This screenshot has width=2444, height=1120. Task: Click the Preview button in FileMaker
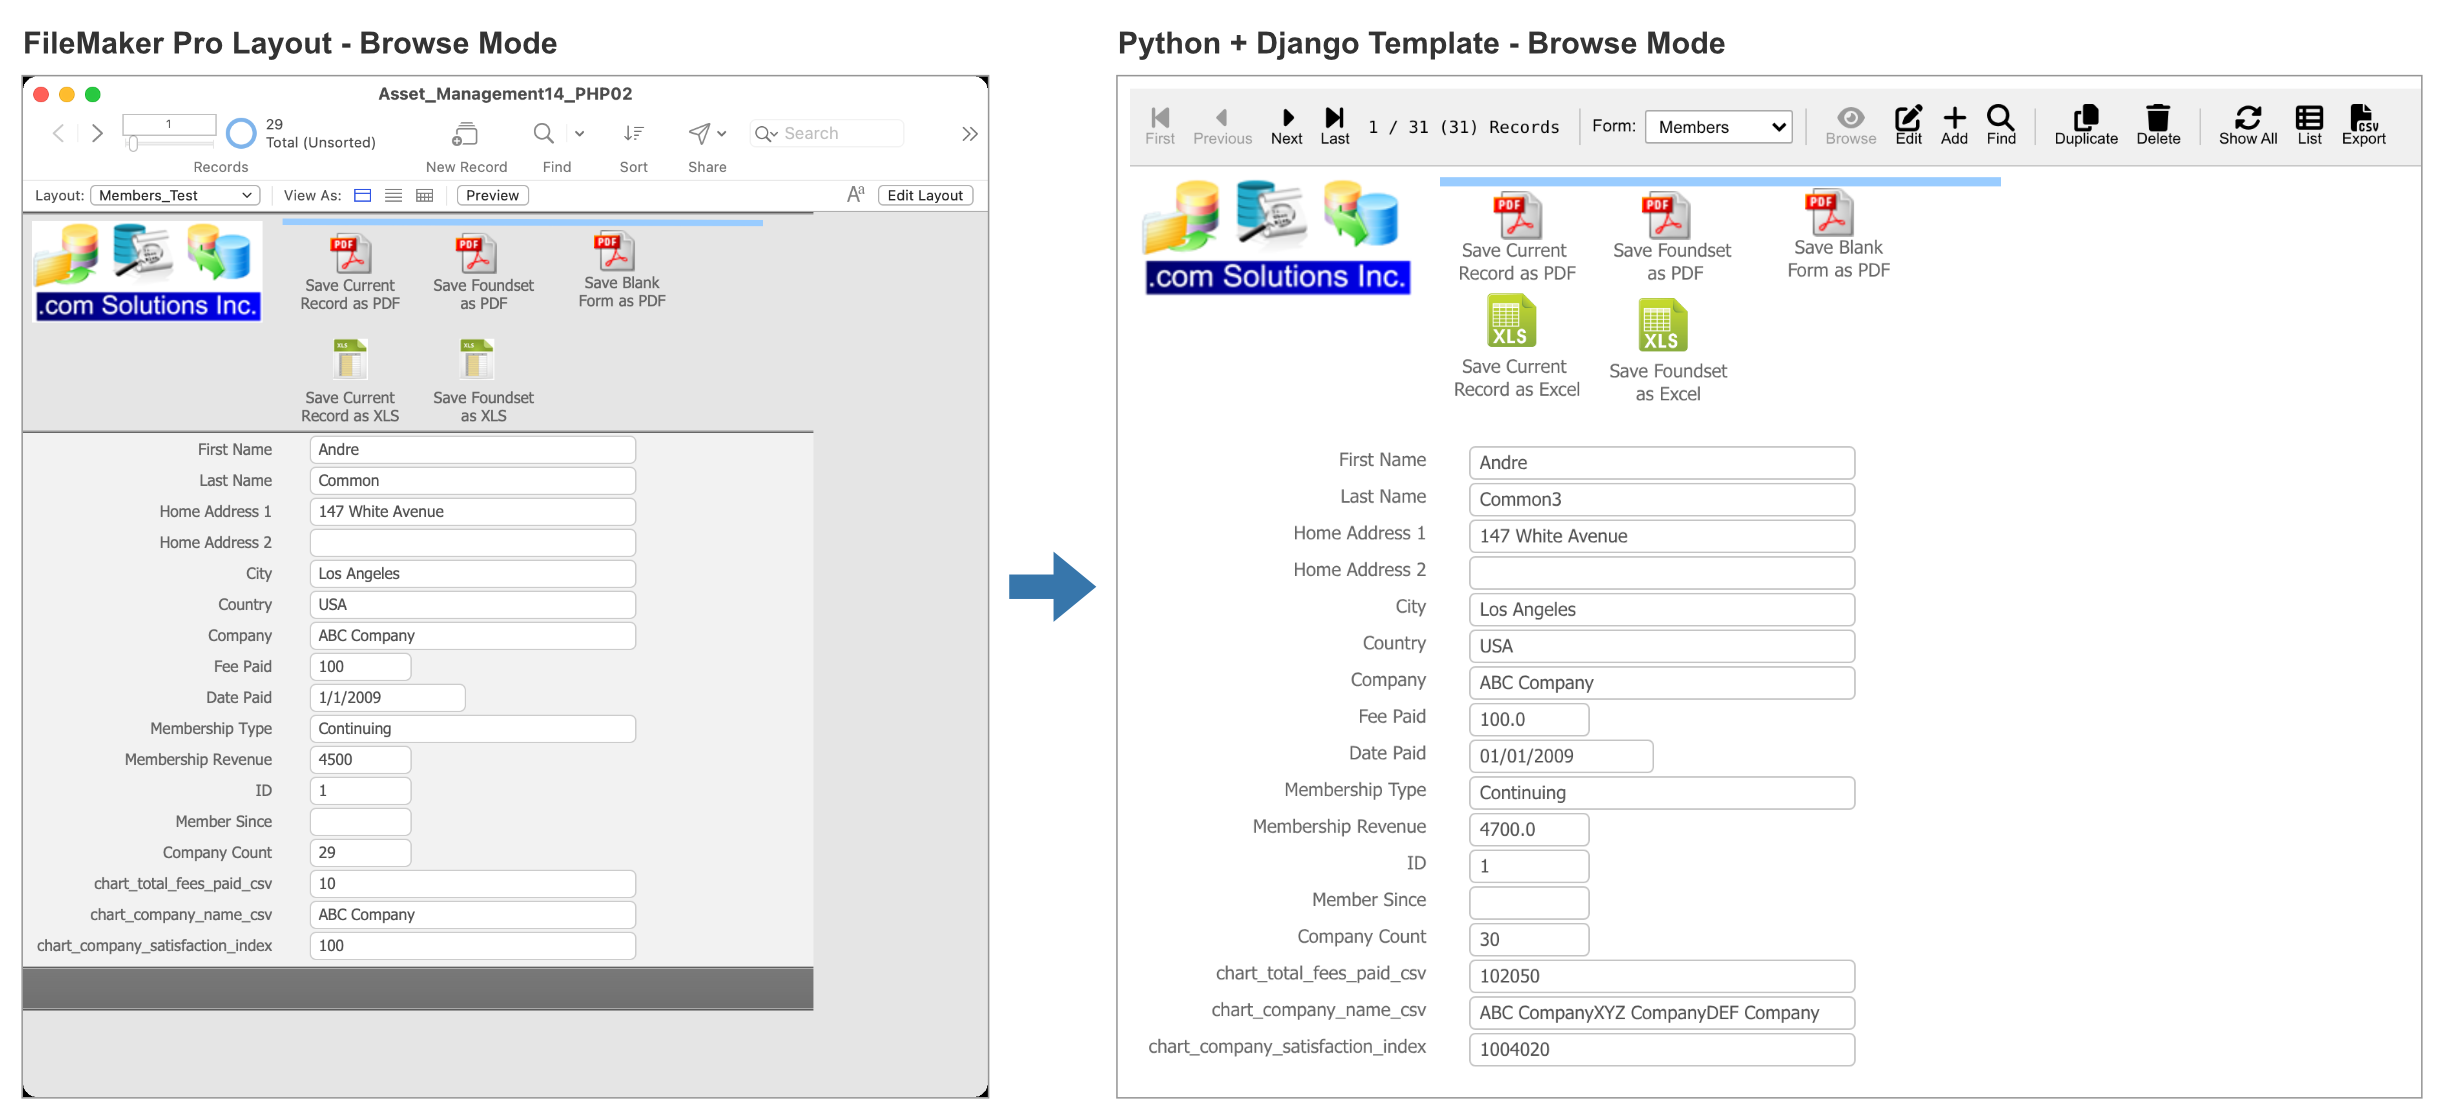click(492, 195)
